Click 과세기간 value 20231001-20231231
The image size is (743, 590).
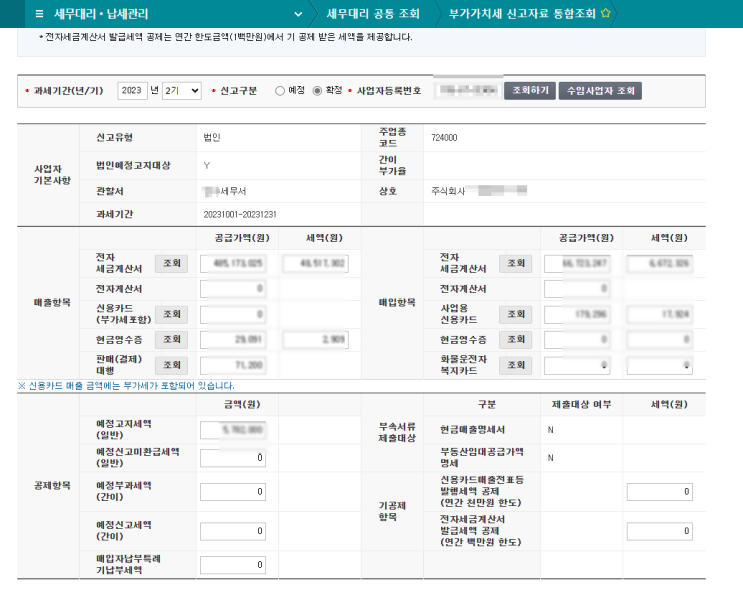coord(240,214)
